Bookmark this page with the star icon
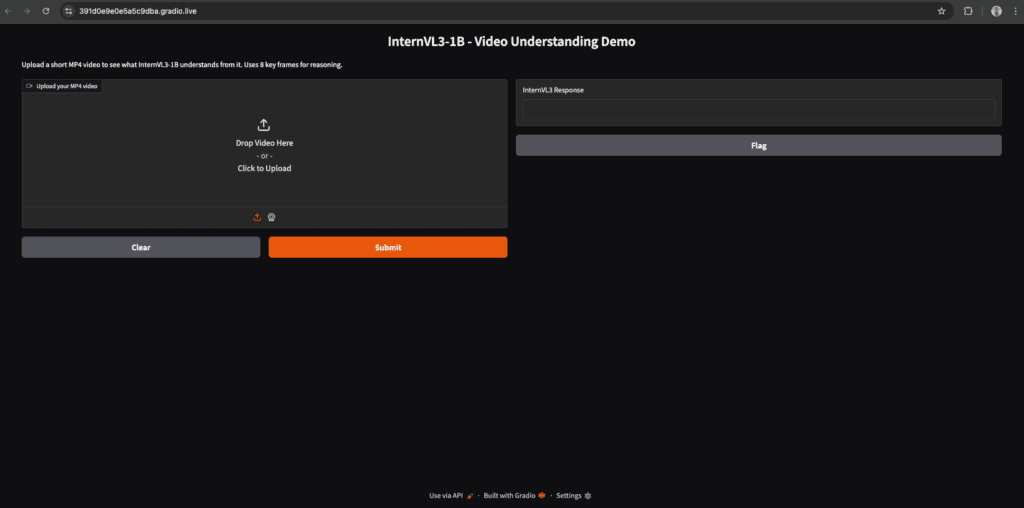 tap(941, 11)
